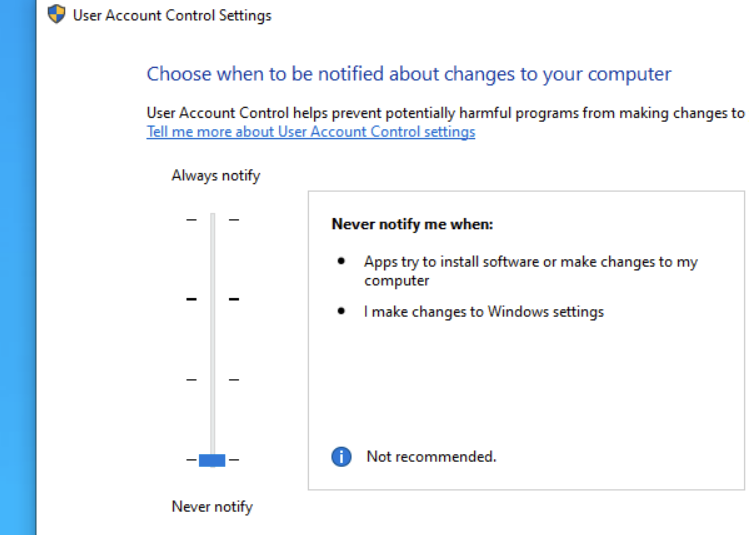Set slider to the second notch from top
The width and height of the screenshot is (753, 535).
click(212, 299)
